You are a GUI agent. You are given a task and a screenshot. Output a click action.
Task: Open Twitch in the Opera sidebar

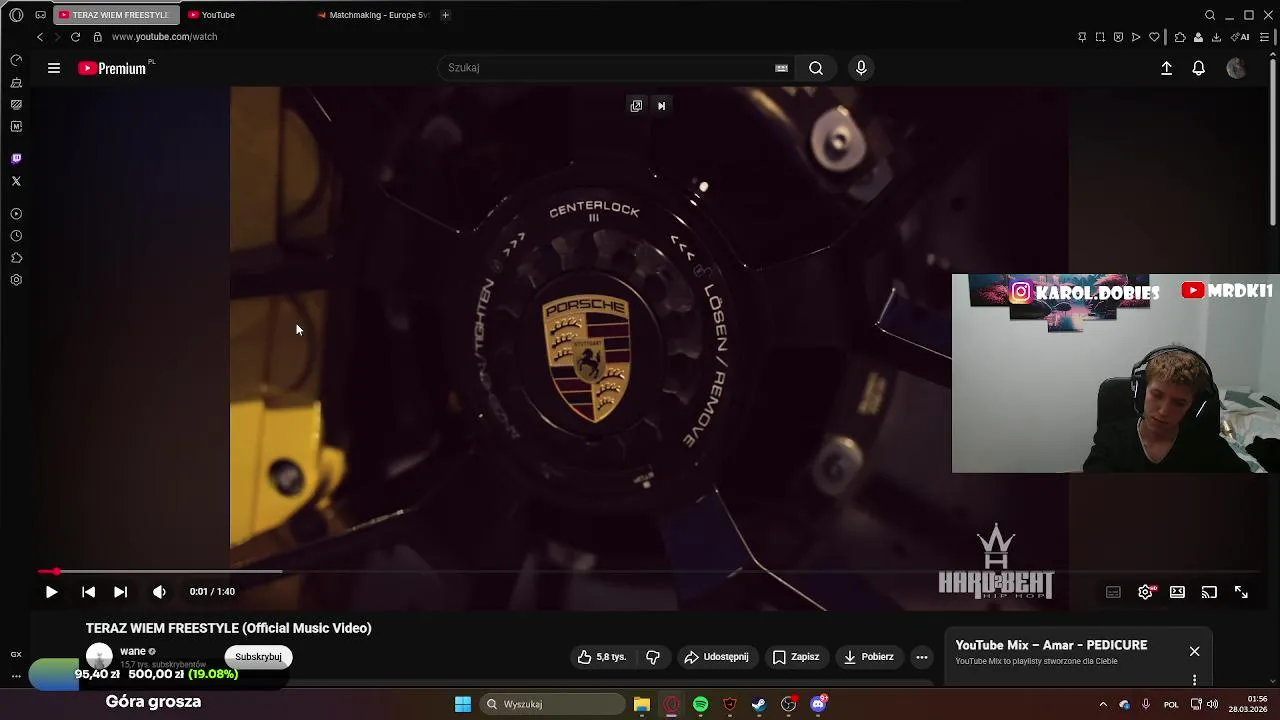coord(16,158)
